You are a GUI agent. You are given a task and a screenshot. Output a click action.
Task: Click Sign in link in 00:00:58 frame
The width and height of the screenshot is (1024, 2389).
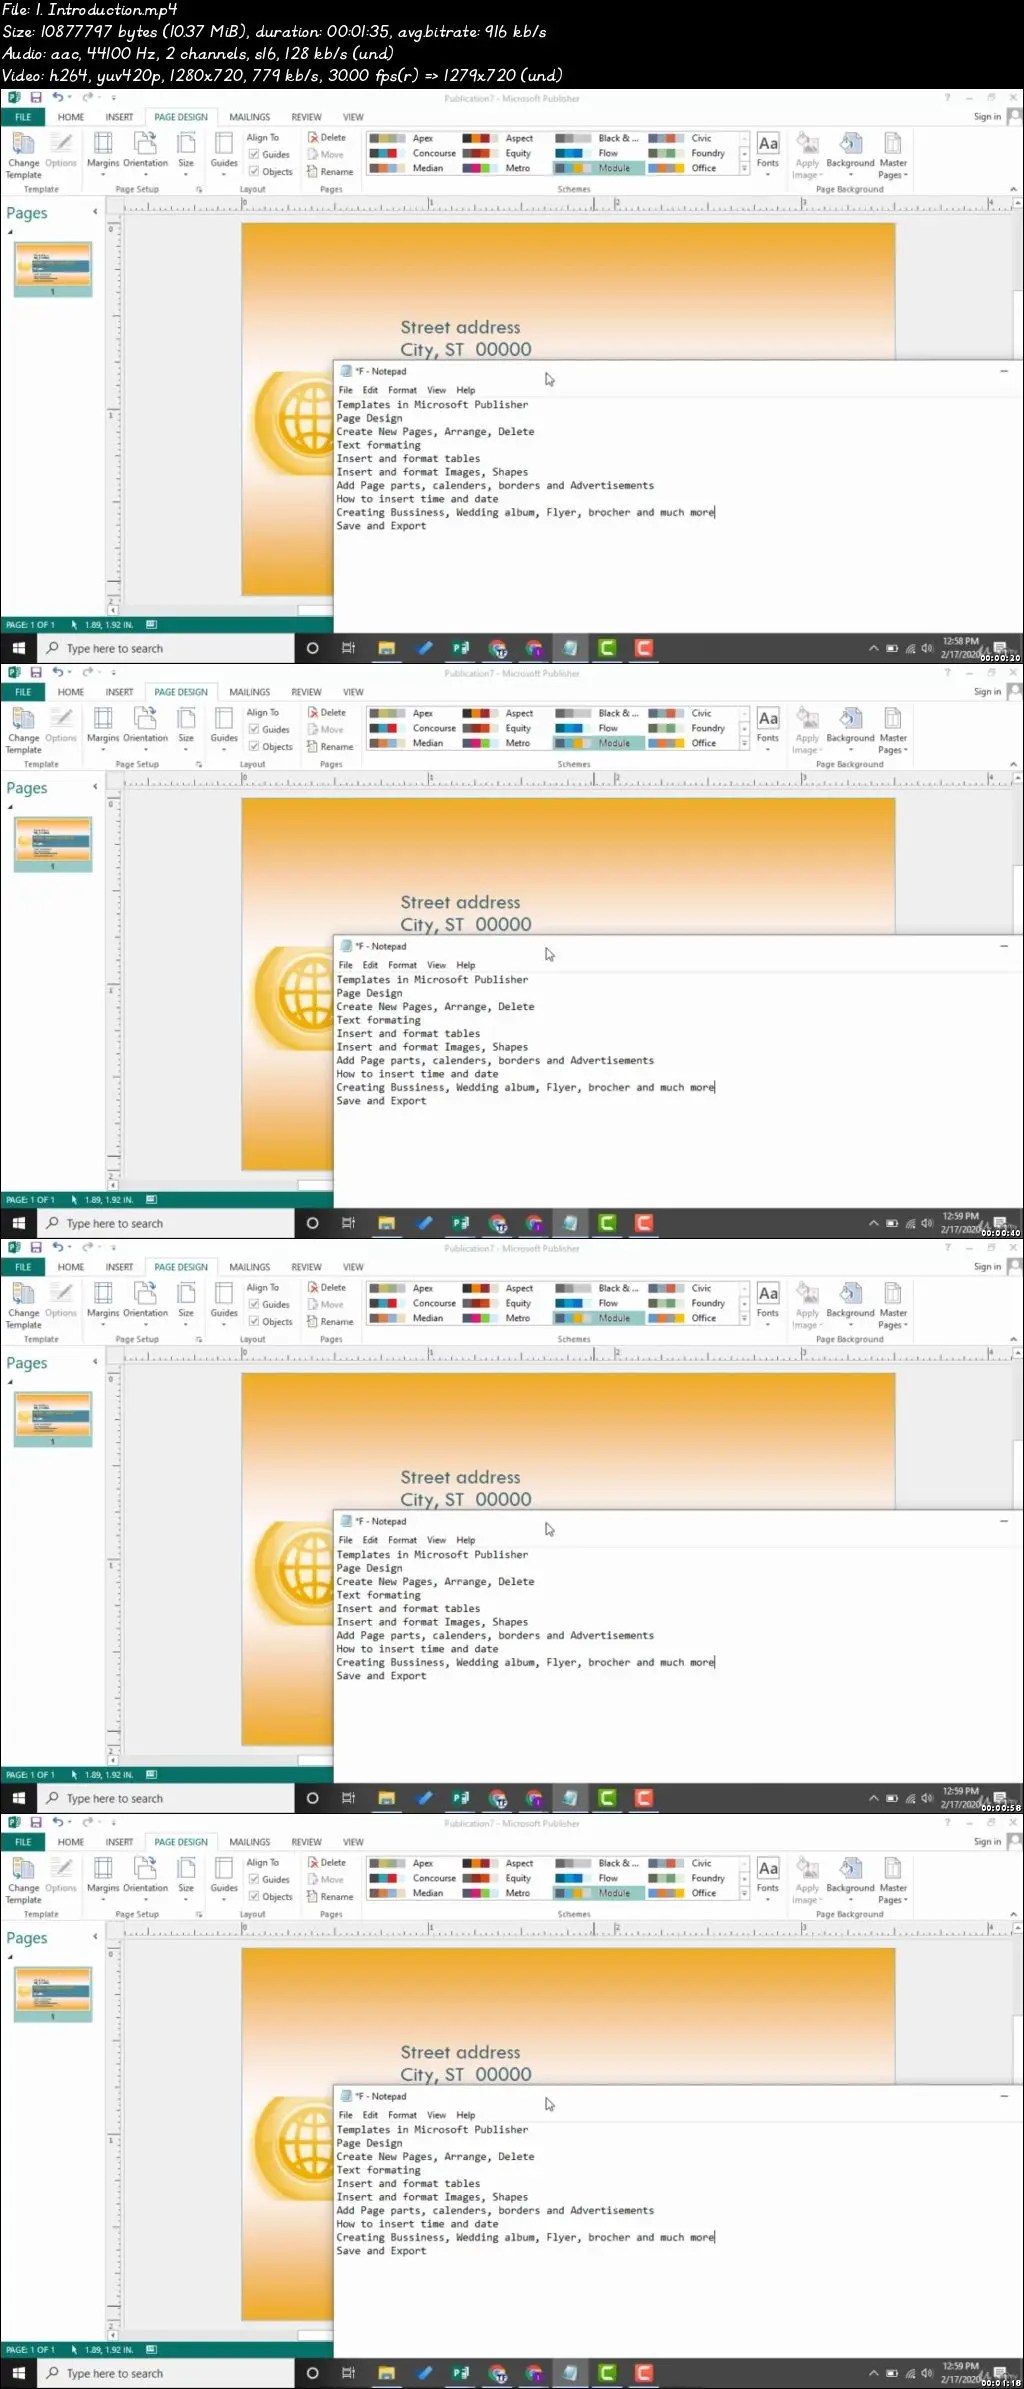point(987,1267)
